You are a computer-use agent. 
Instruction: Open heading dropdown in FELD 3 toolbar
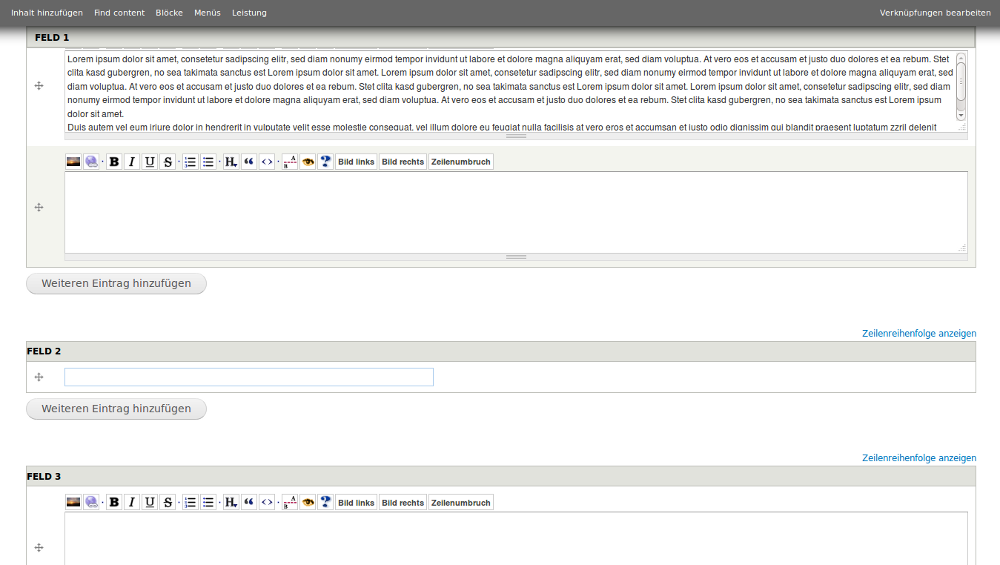230,503
